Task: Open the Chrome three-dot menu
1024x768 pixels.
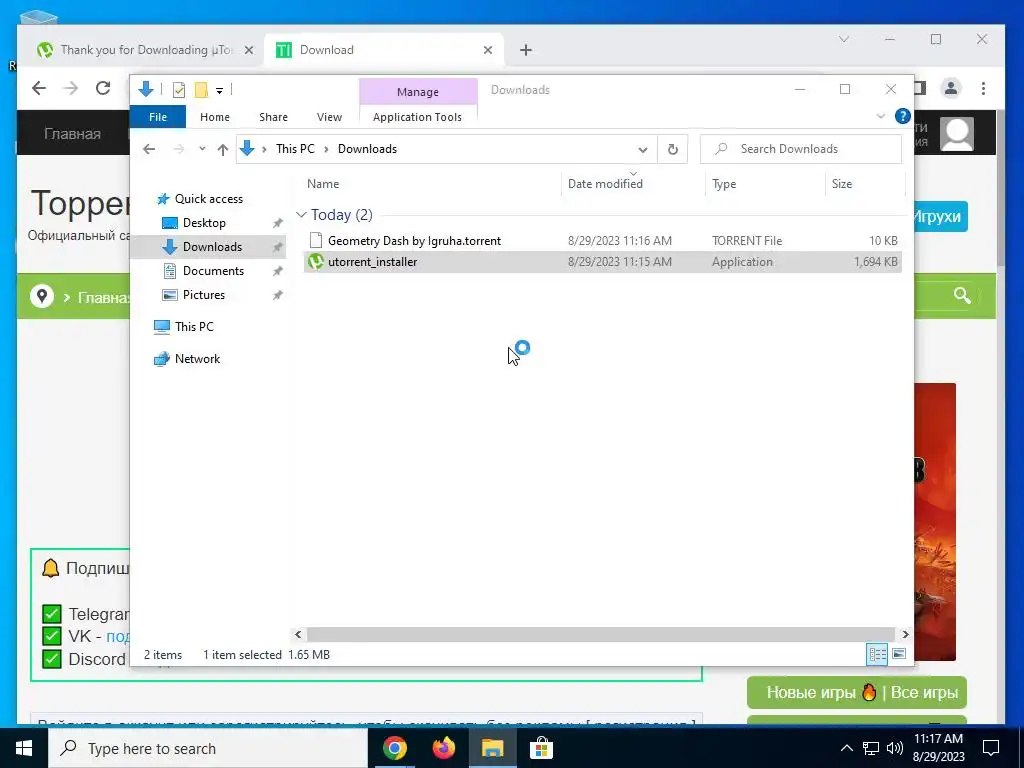Action: (984, 88)
